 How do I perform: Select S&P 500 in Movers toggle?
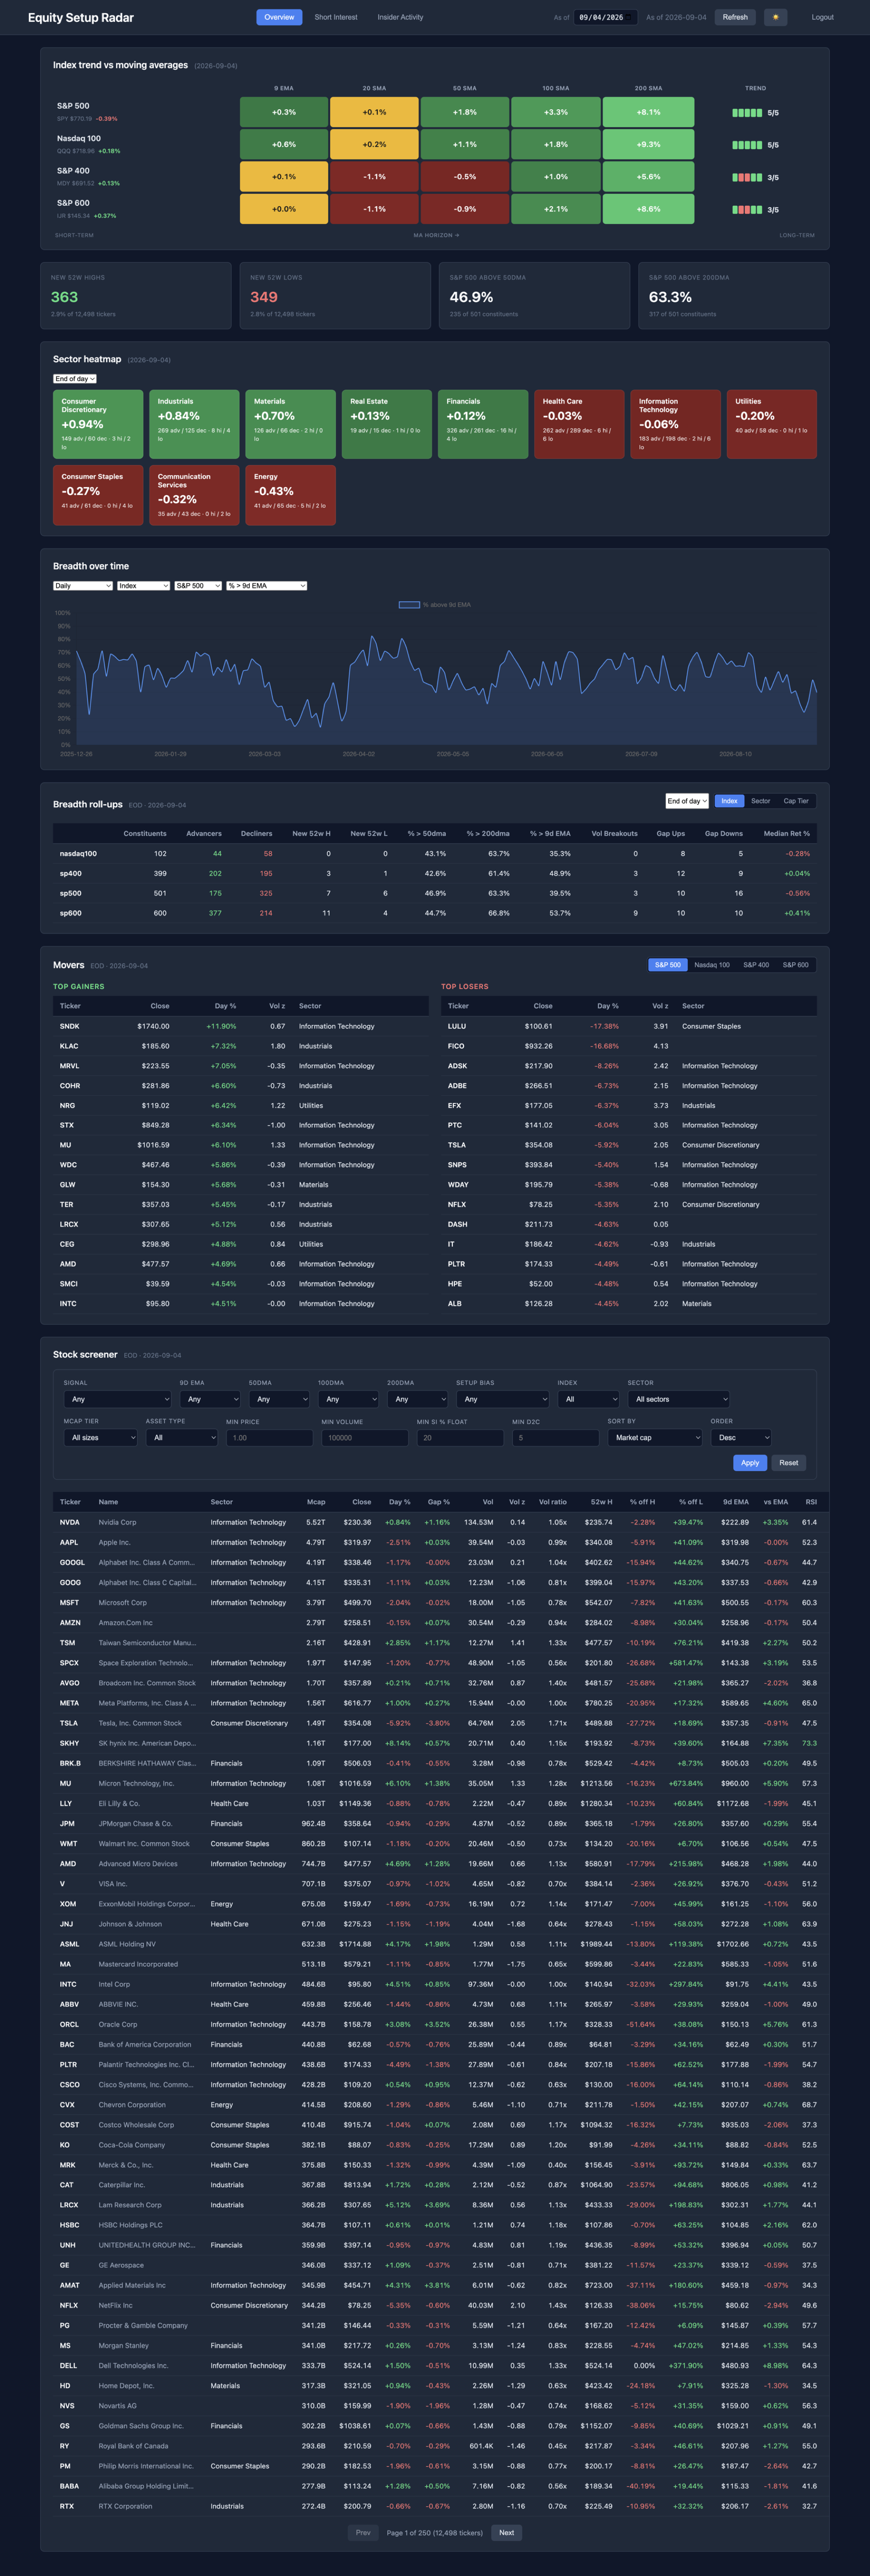click(x=668, y=965)
